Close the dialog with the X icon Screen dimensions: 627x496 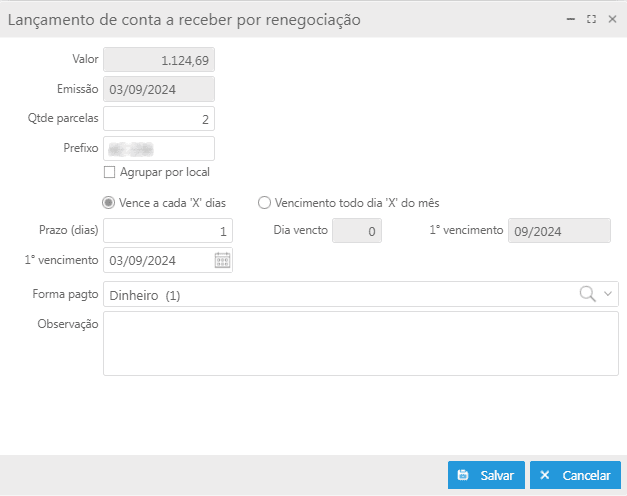pyautogui.click(x=612, y=19)
